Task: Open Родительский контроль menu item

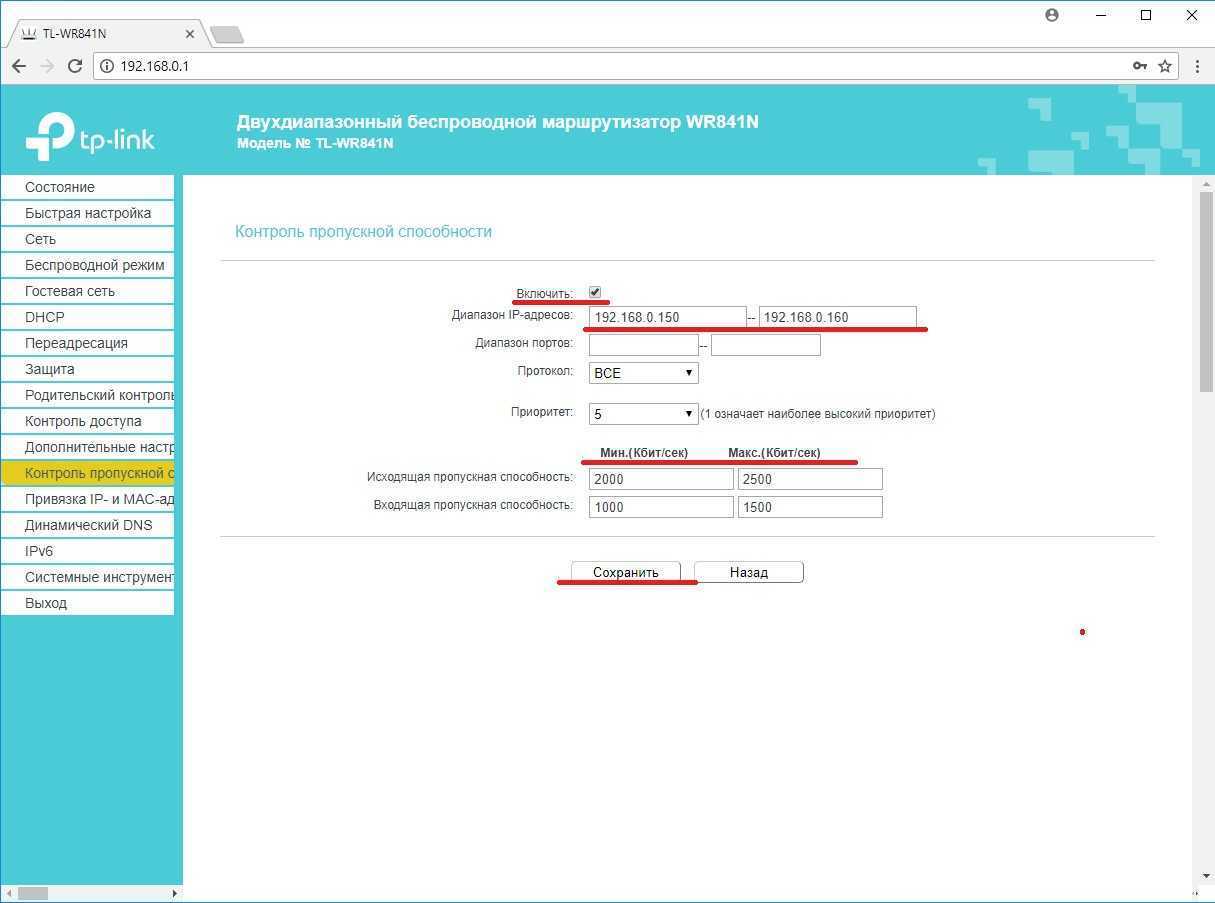Action: click(88, 395)
